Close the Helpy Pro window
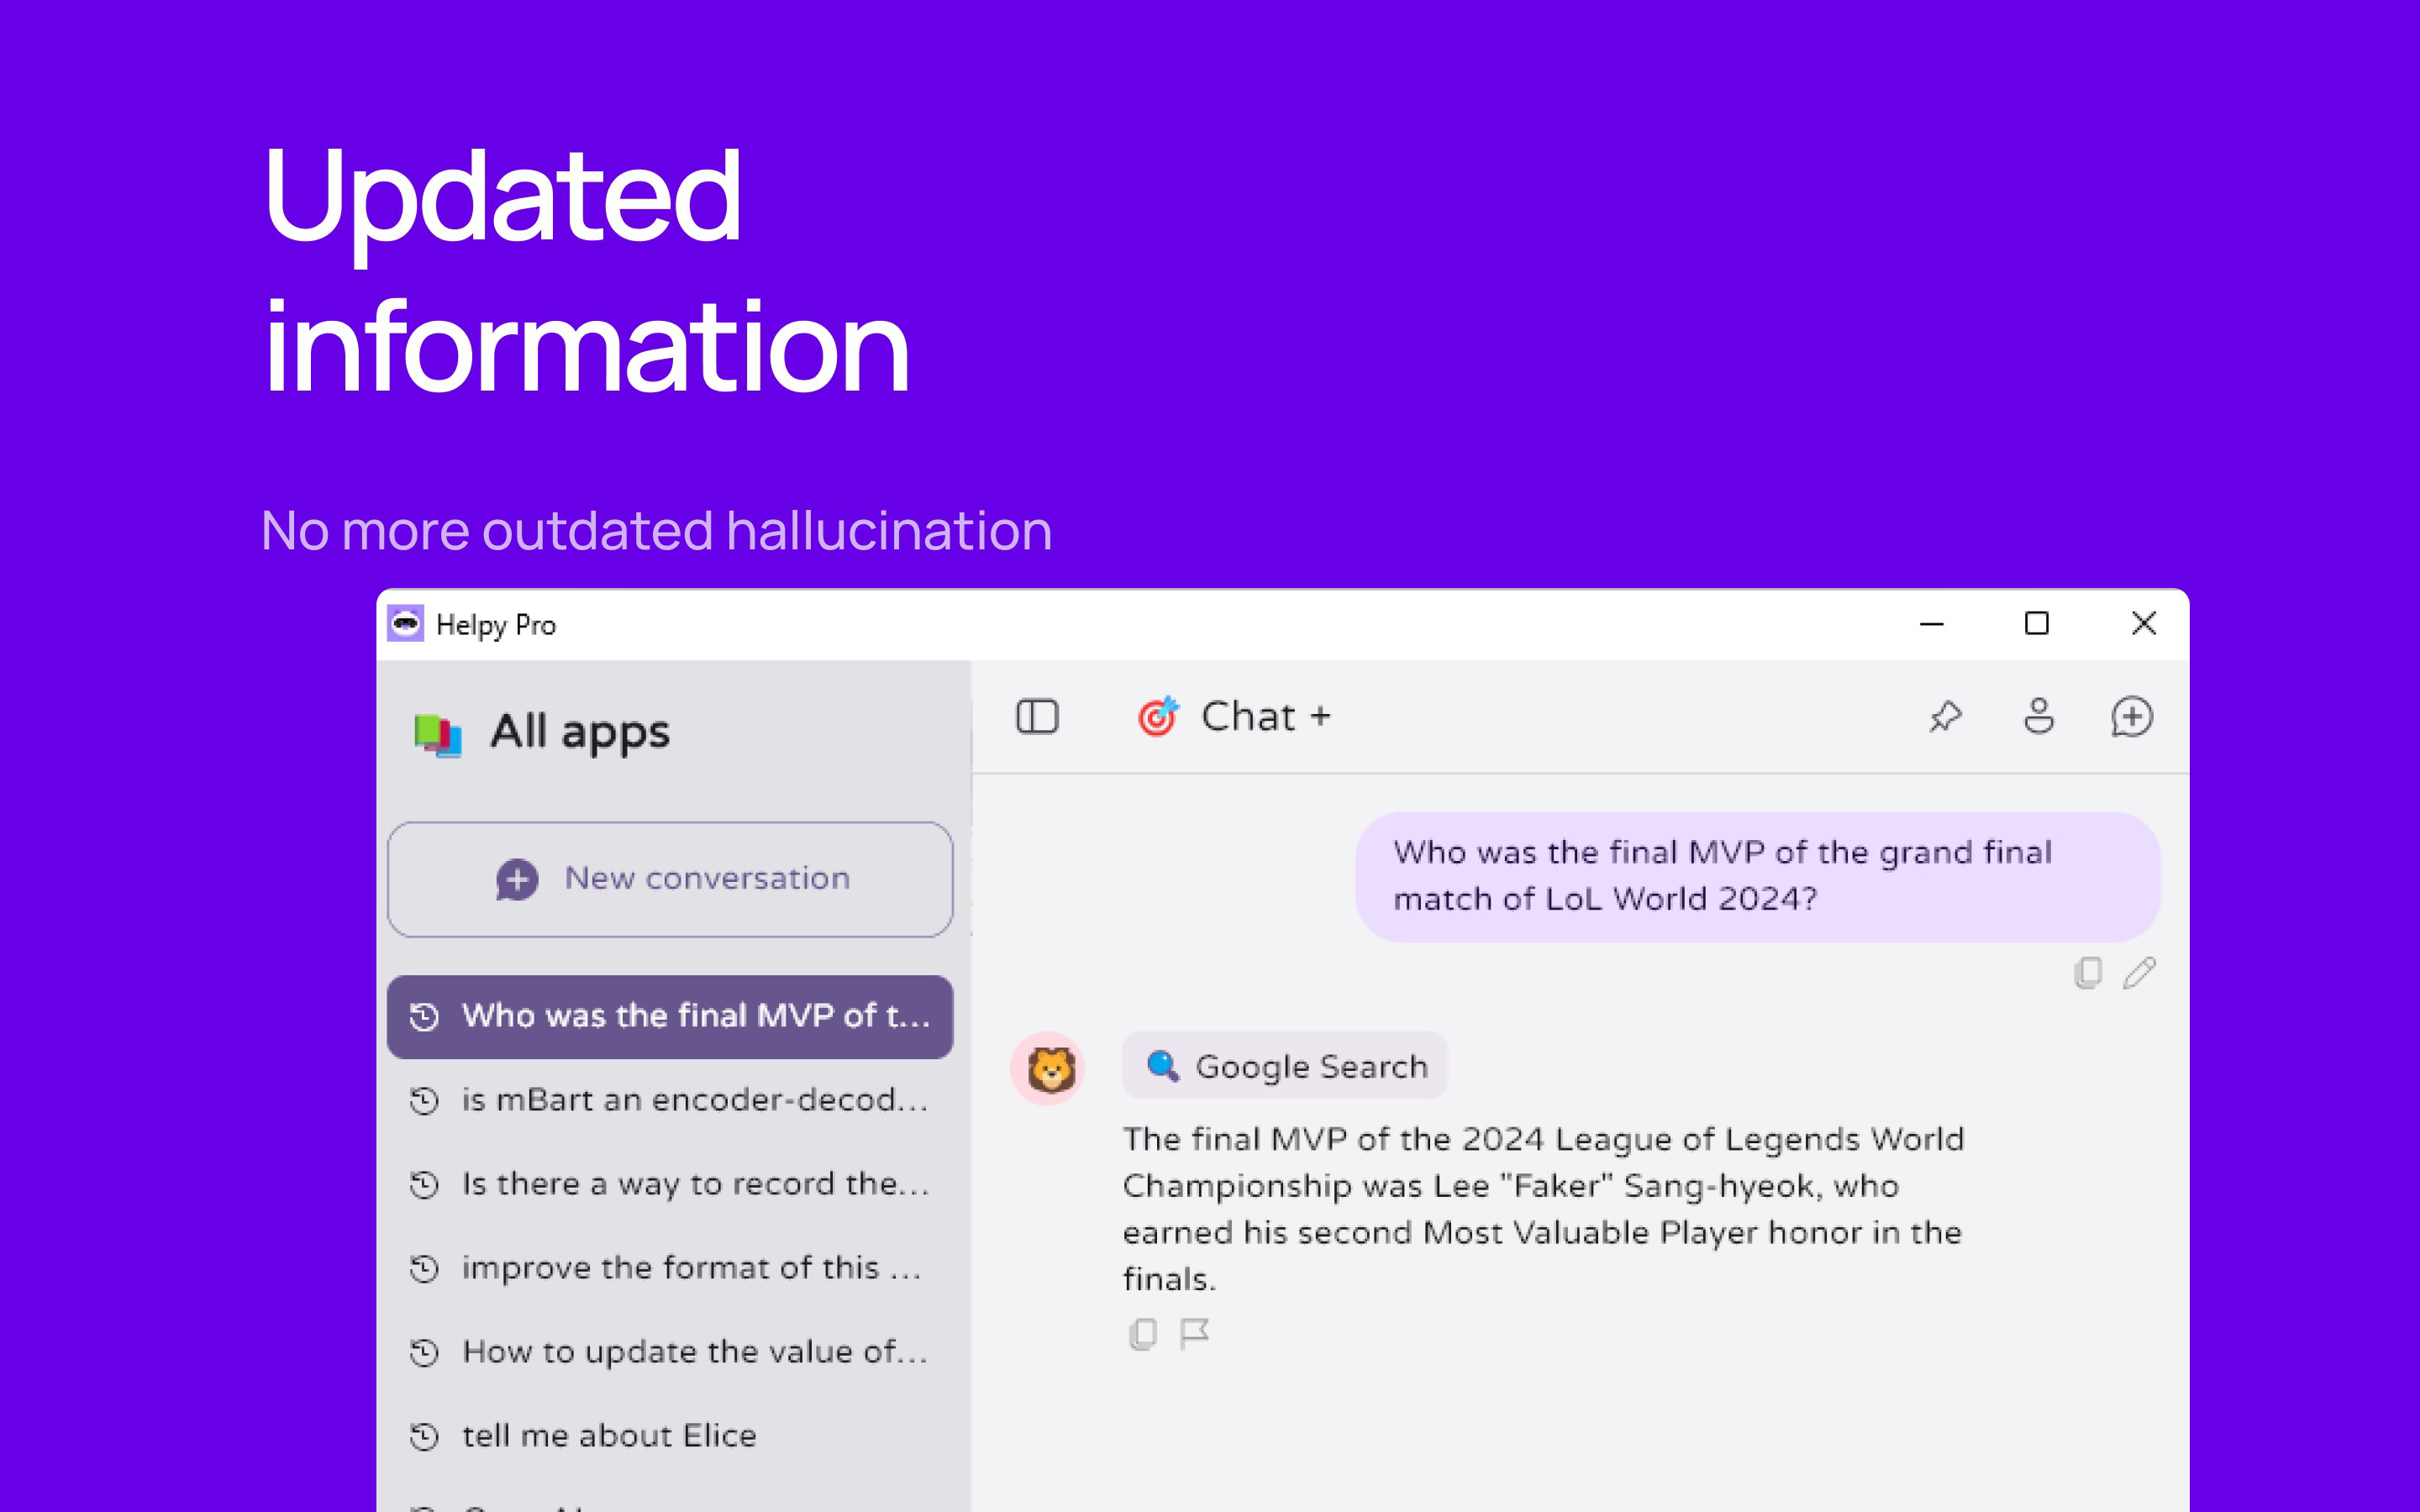 click(2143, 624)
